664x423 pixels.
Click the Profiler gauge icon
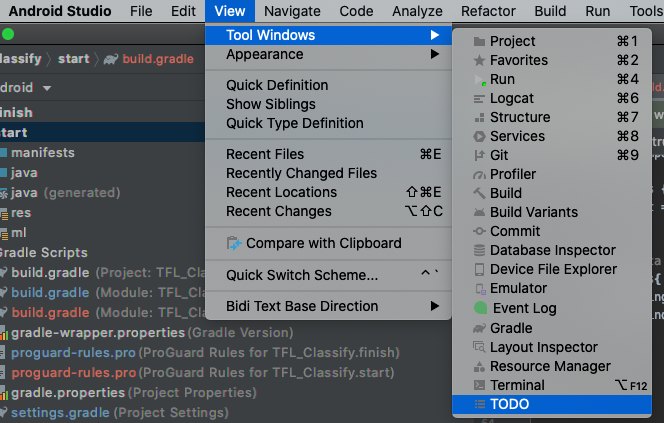coord(479,174)
